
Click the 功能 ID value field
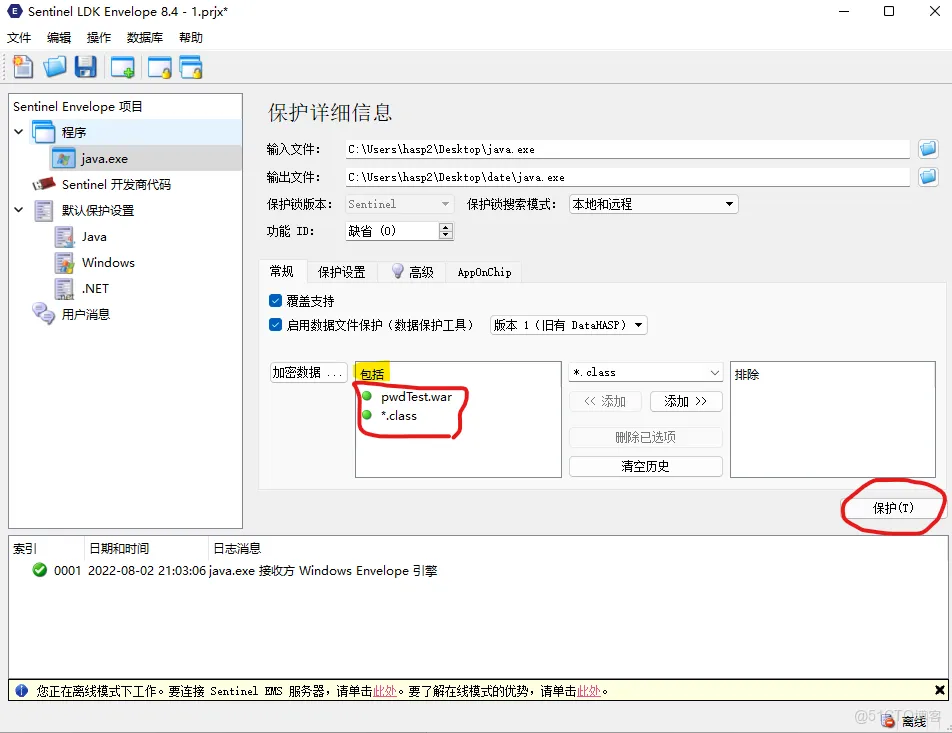click(x=392, y=231)
